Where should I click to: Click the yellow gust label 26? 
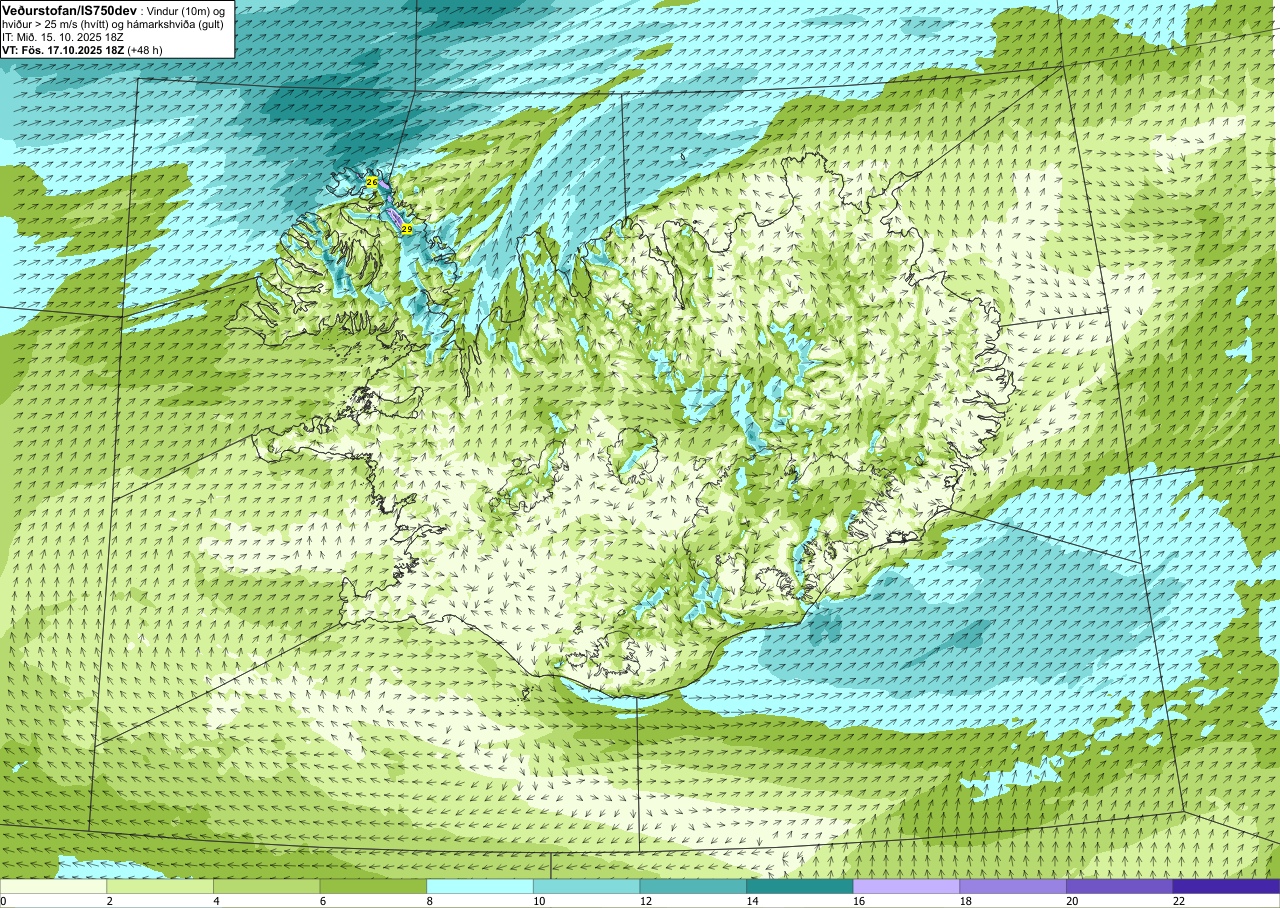point(372,183)
